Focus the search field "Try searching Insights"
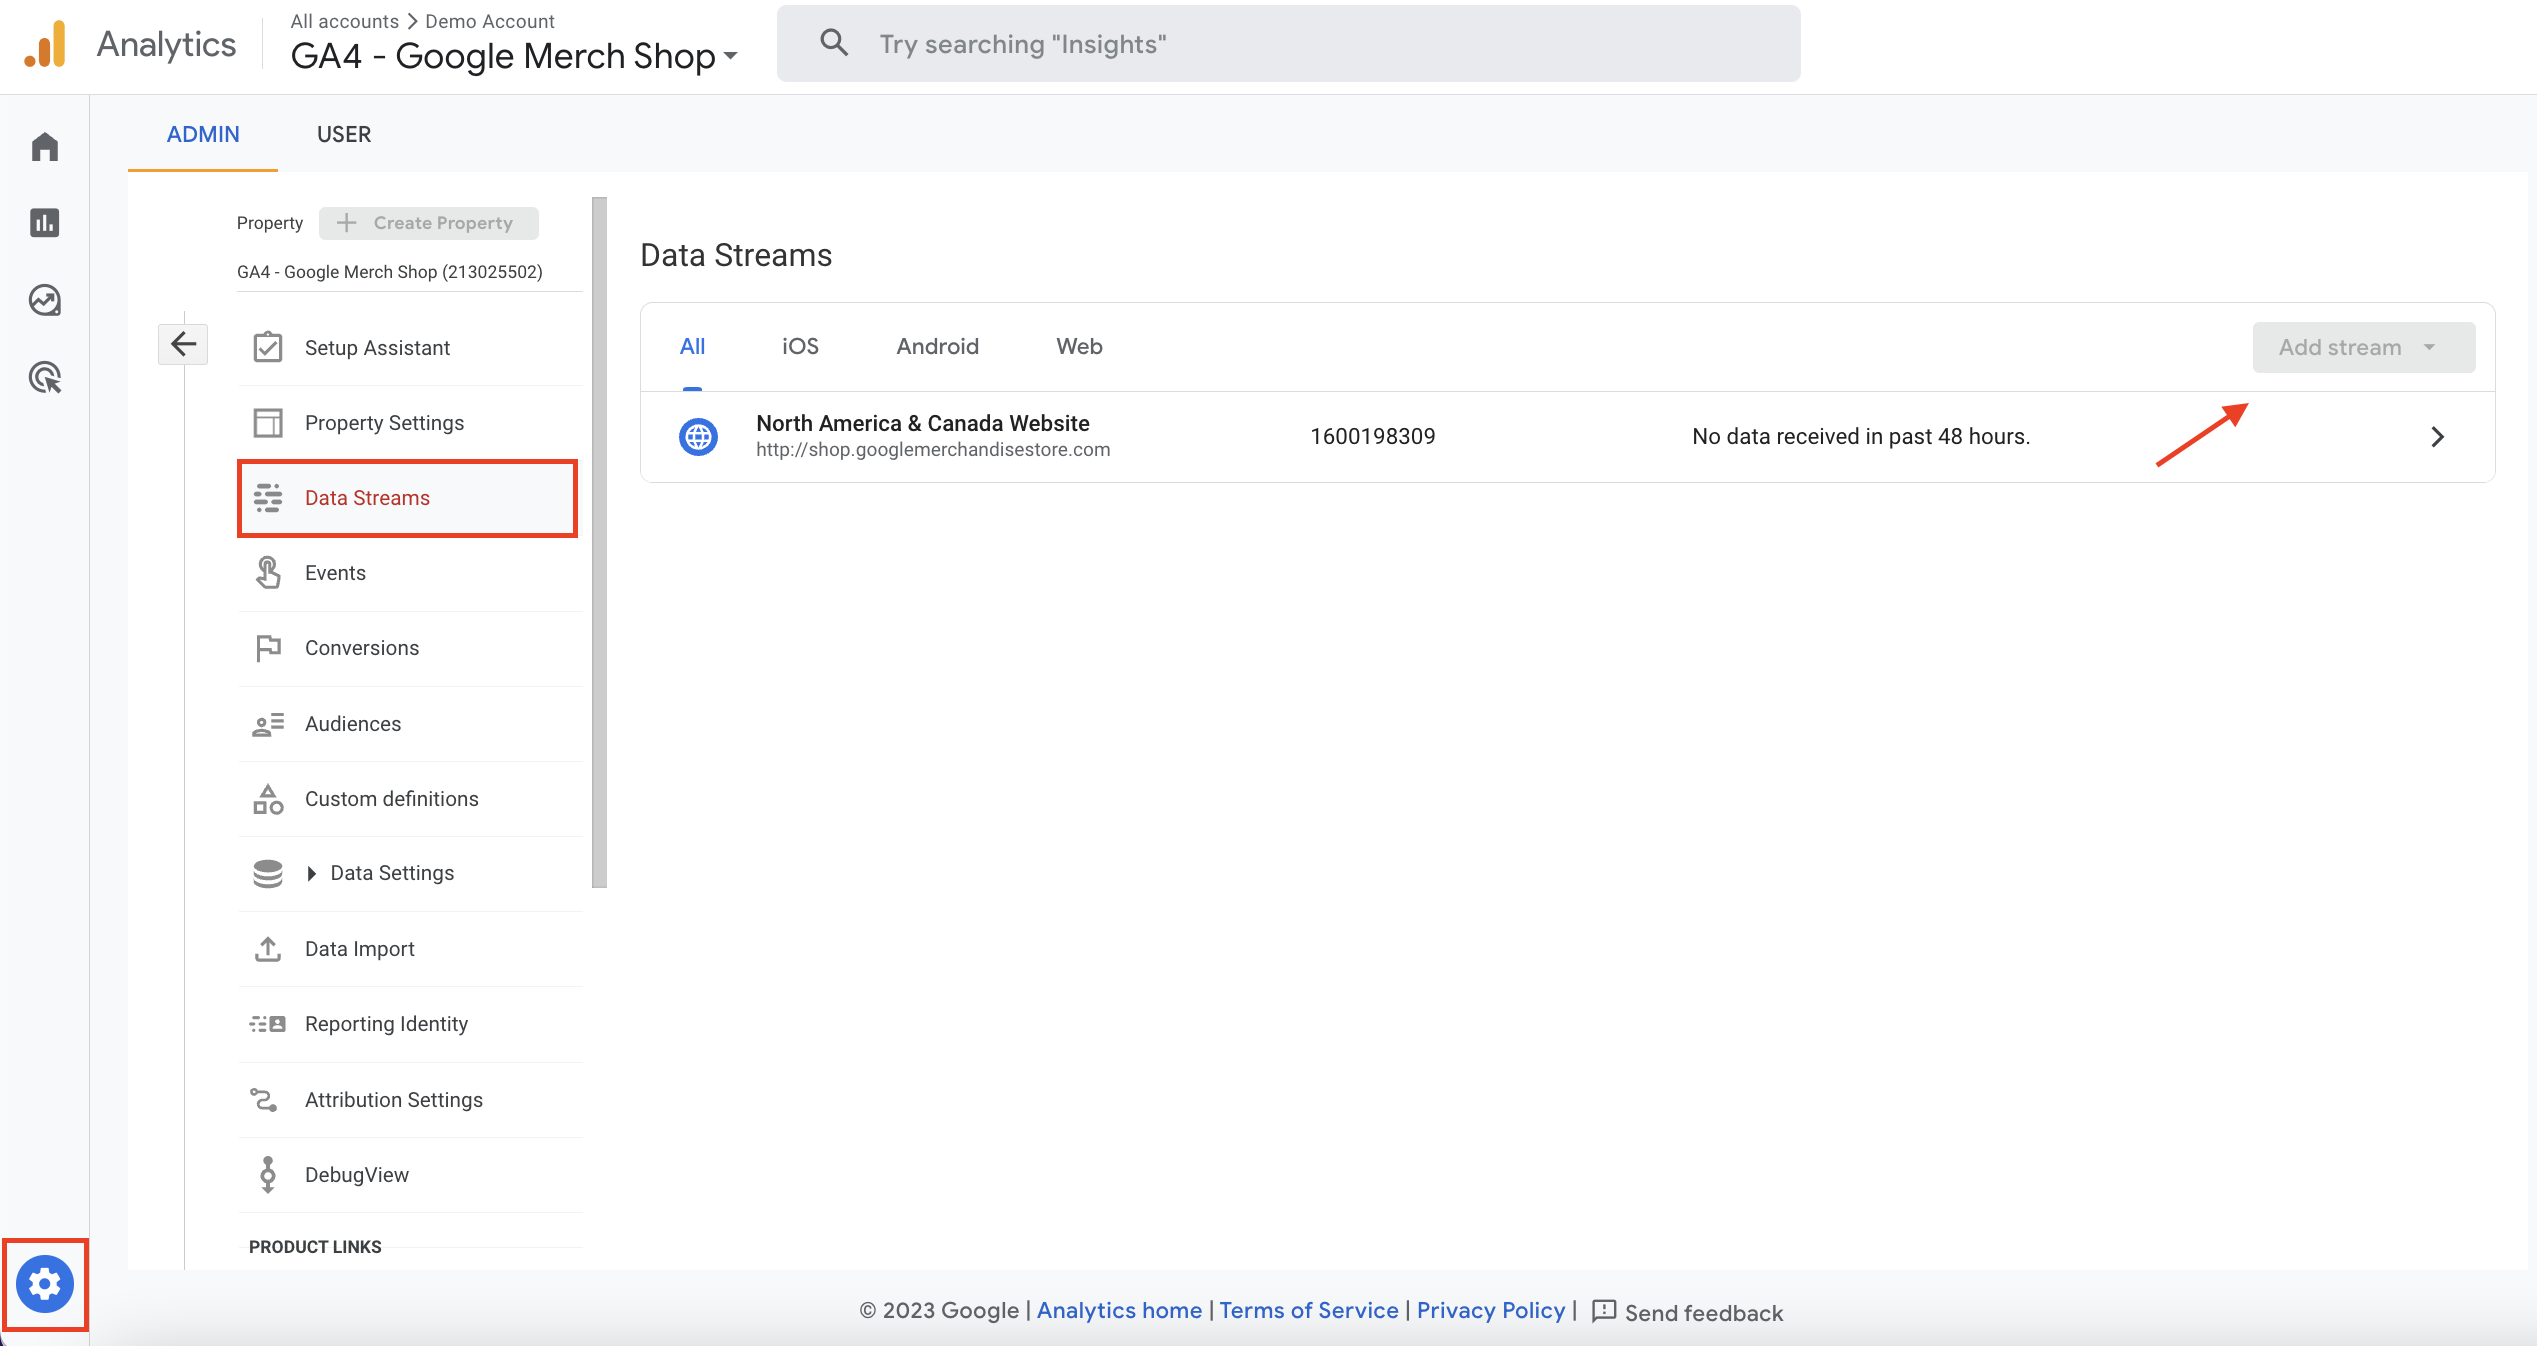The image size is (2537, 1346). [1289, 43]
